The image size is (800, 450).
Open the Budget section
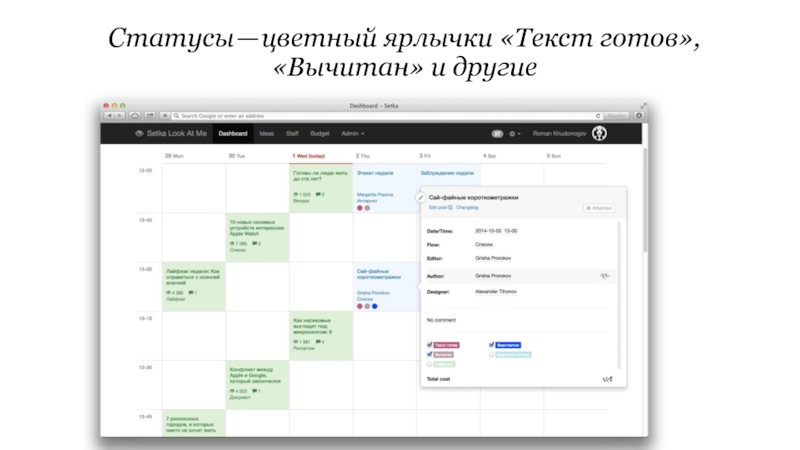click(x=320, y=134)
